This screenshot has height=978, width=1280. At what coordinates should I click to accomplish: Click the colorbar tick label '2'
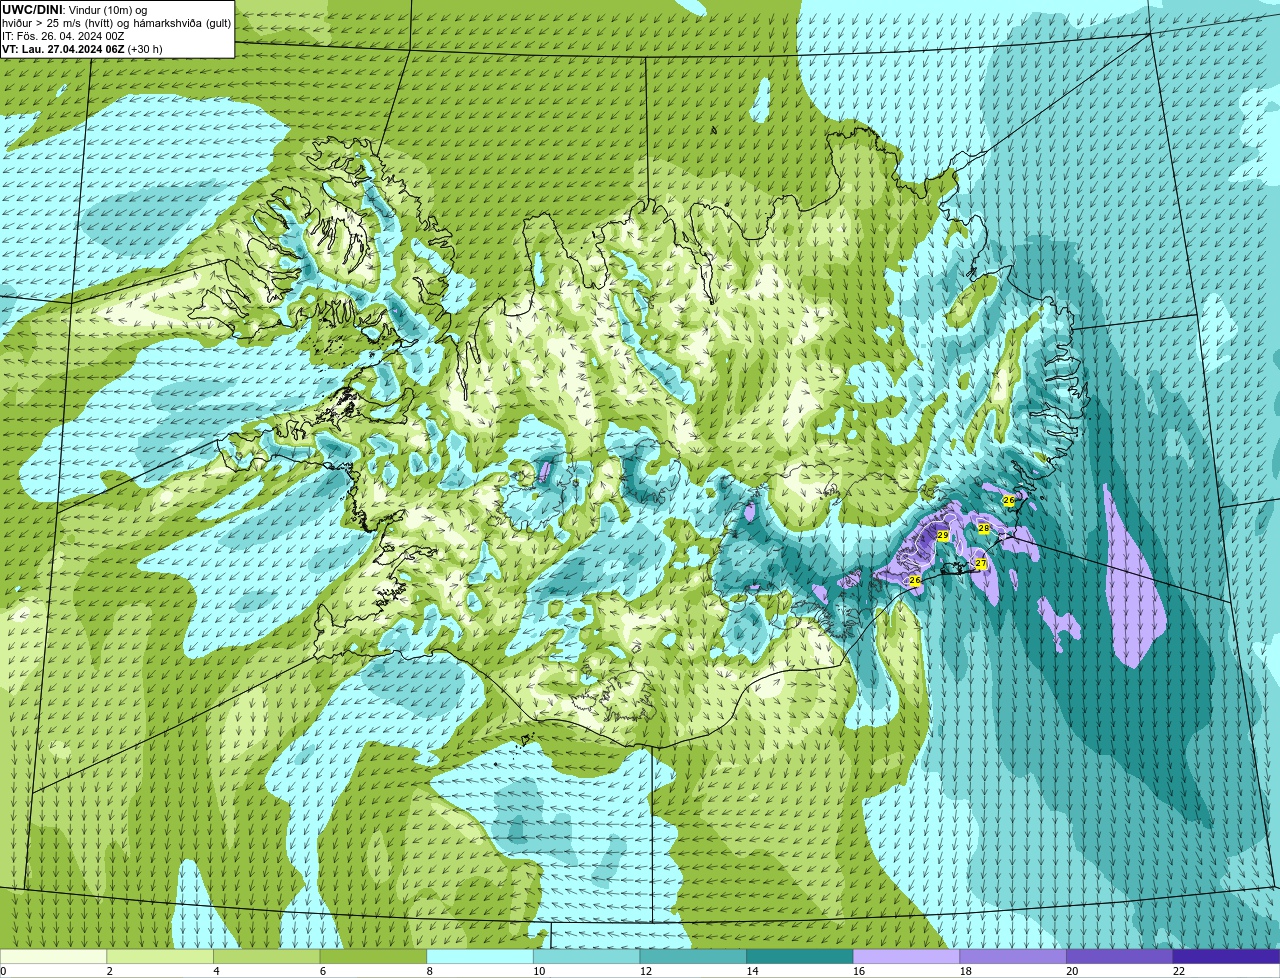[x=109, y=971]
